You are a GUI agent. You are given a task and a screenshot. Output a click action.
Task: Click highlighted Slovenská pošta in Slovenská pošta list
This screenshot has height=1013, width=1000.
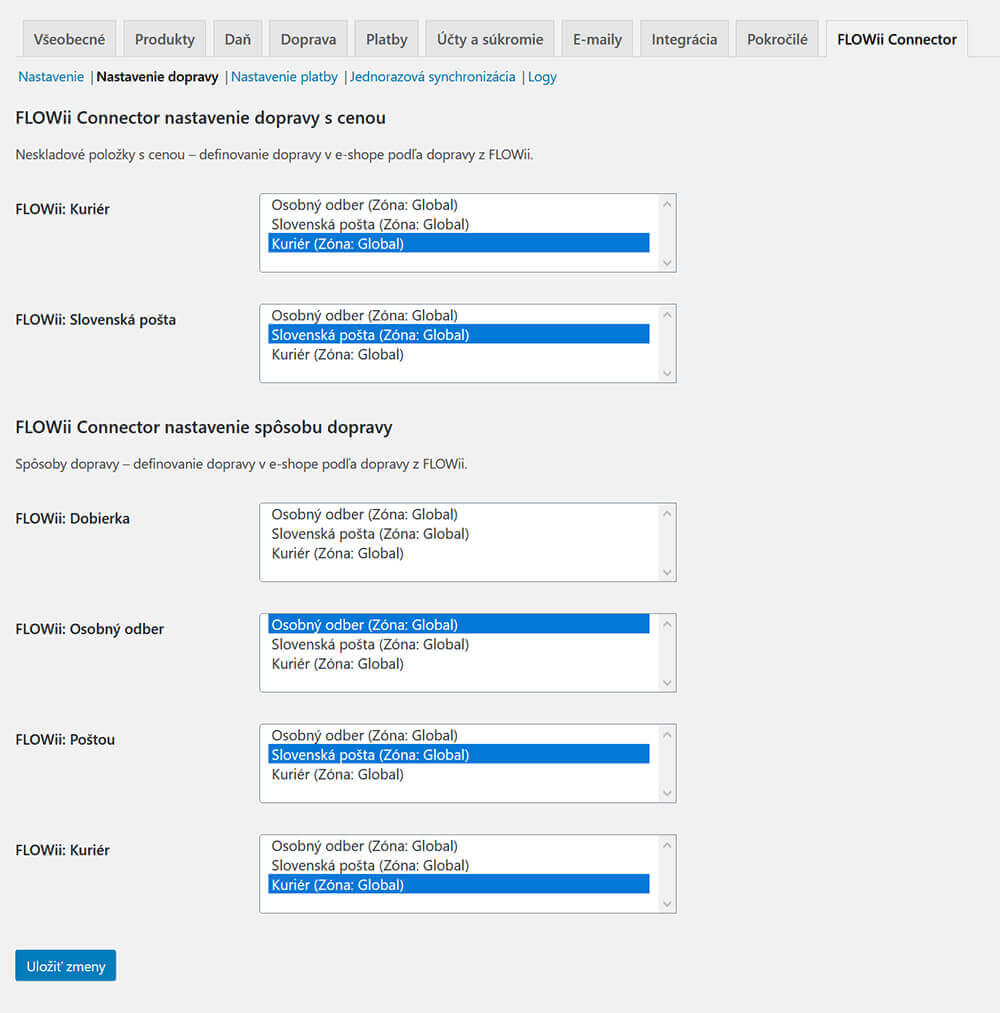point(459,334)
